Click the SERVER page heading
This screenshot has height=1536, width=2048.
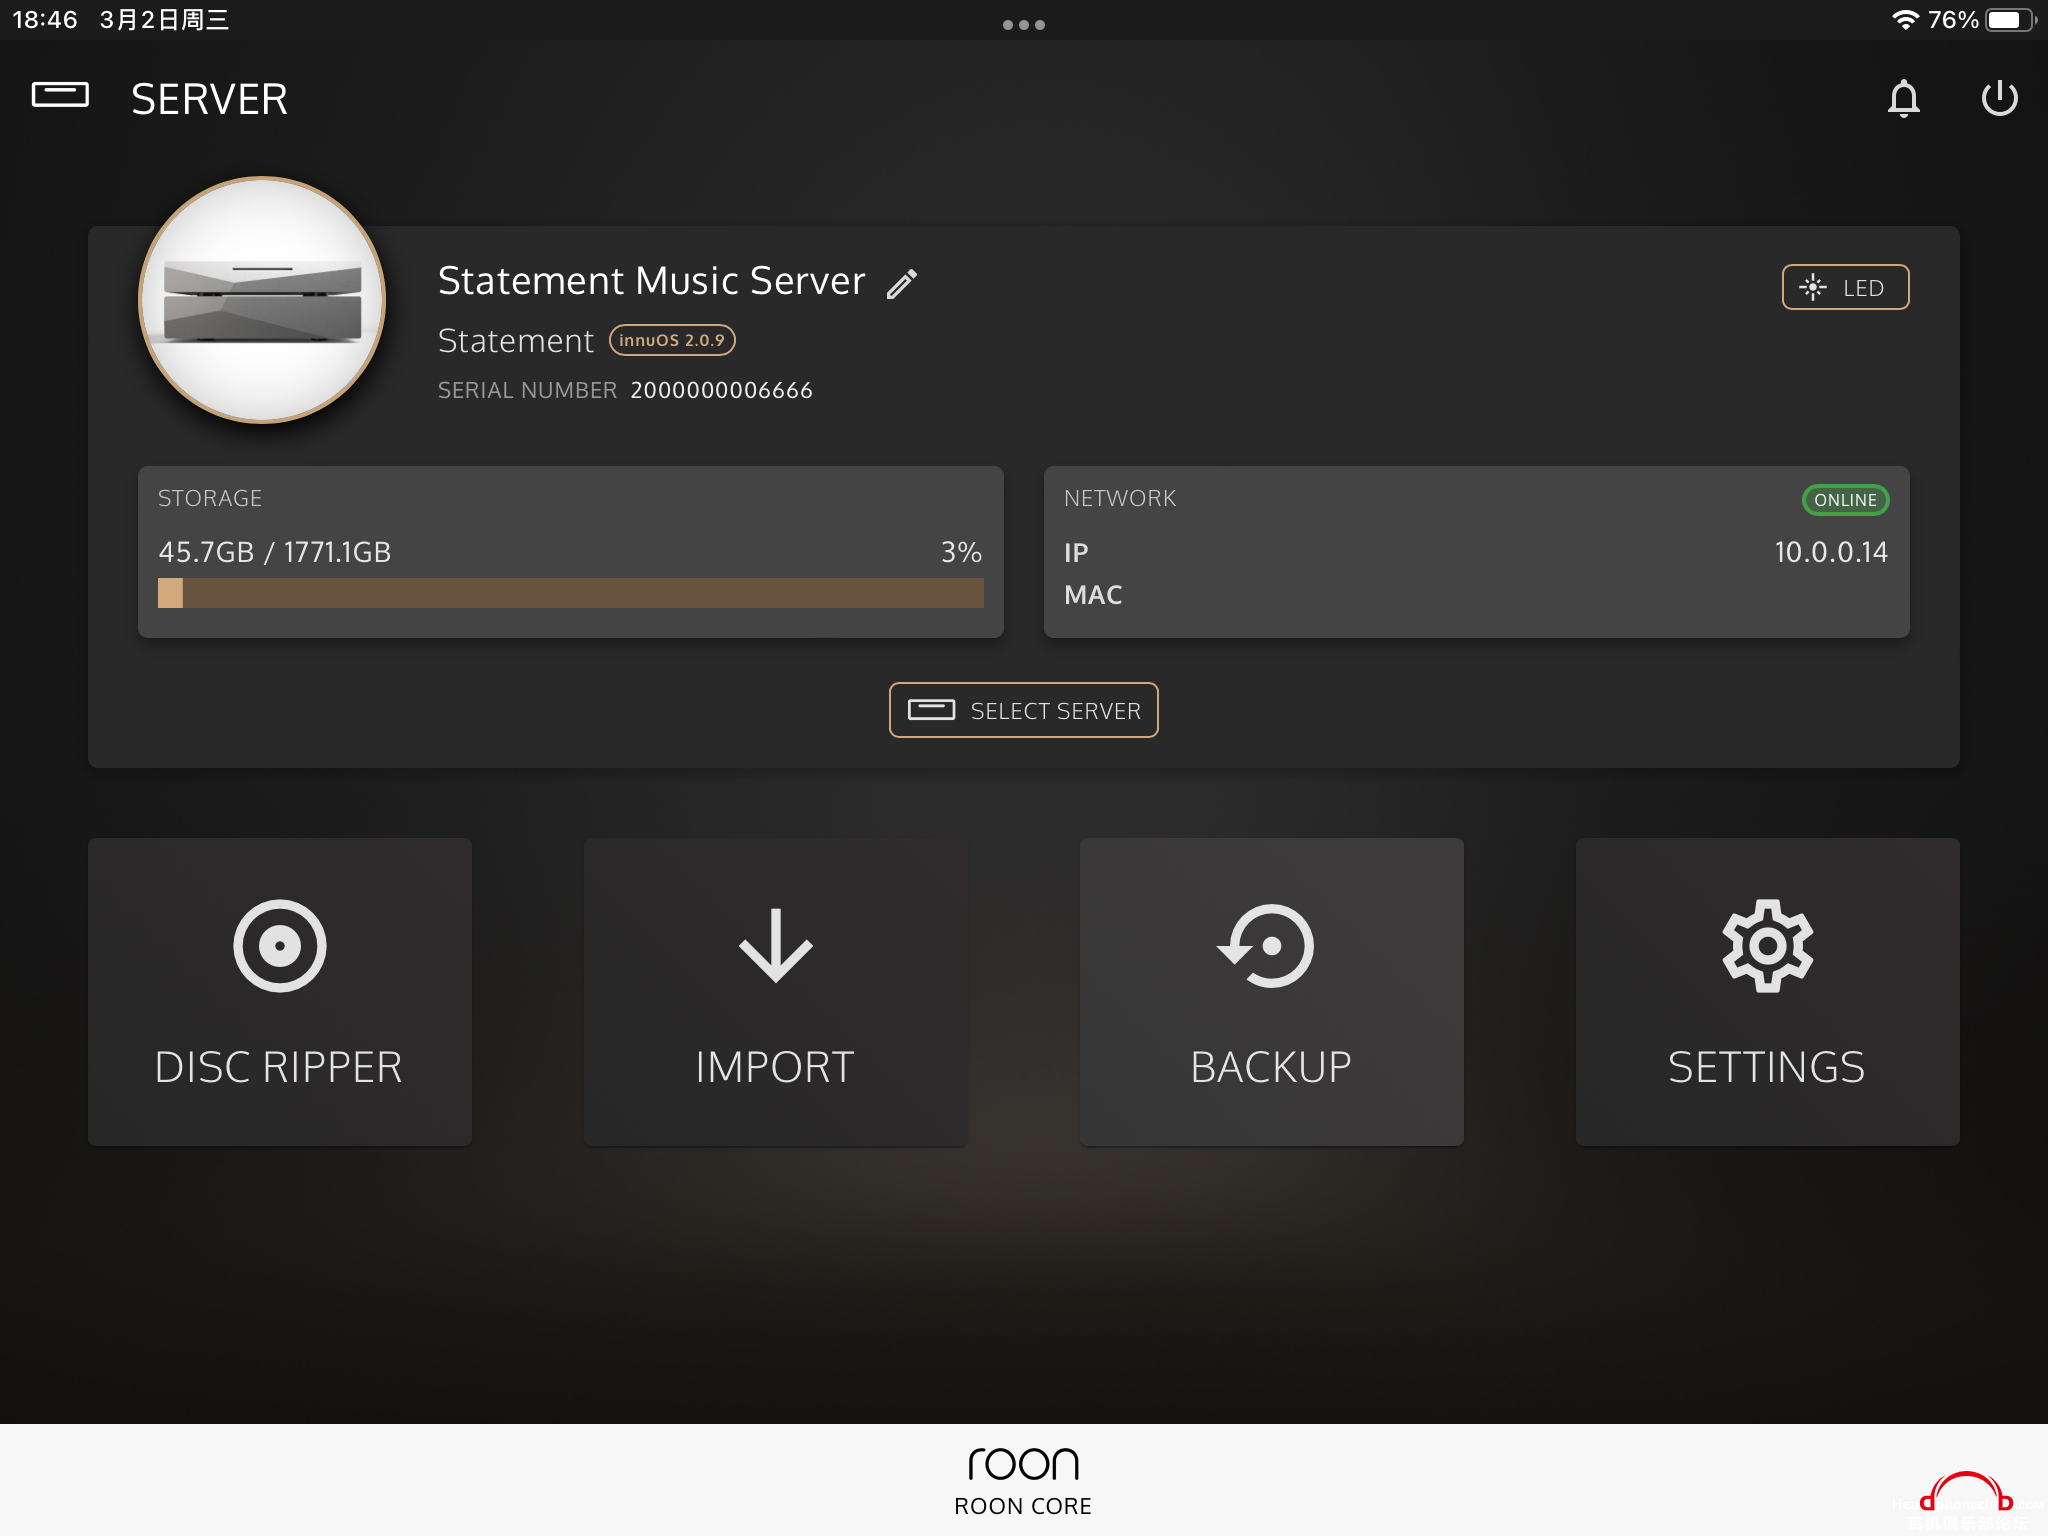tap(209, 99)
